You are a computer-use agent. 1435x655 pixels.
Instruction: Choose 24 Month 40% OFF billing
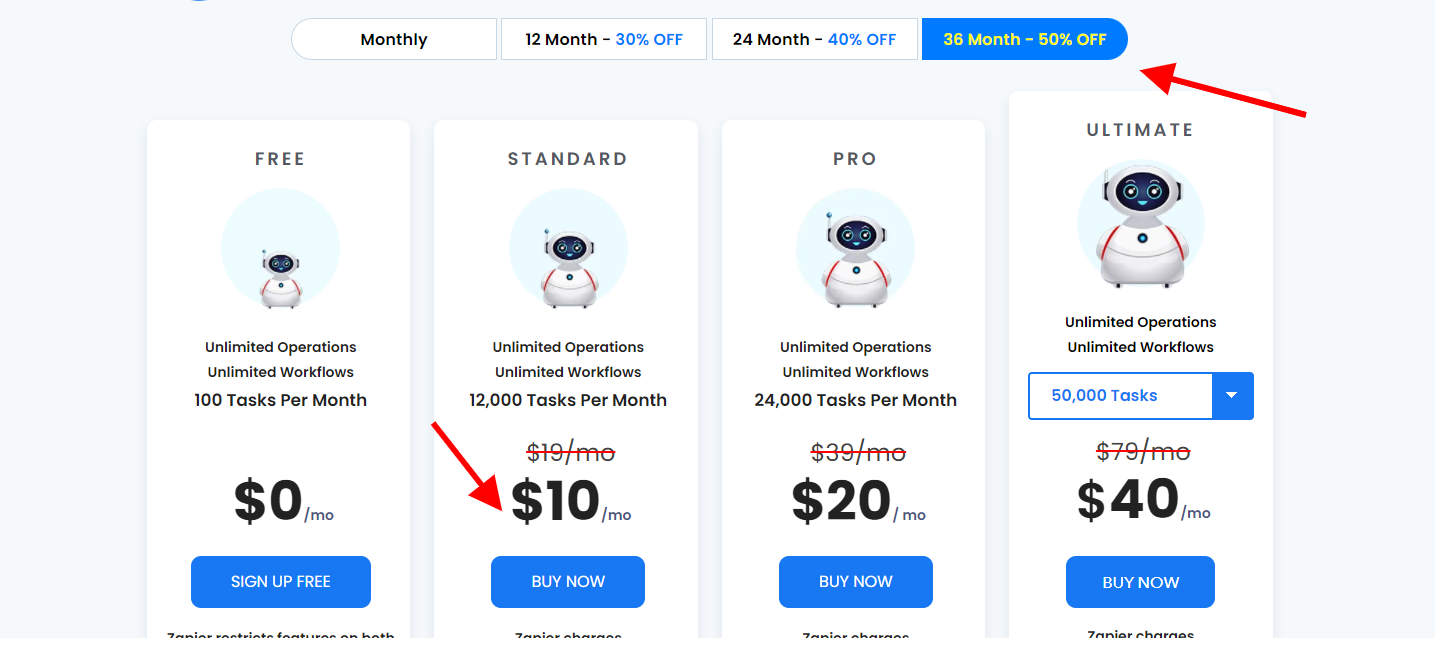pos(814,39)
